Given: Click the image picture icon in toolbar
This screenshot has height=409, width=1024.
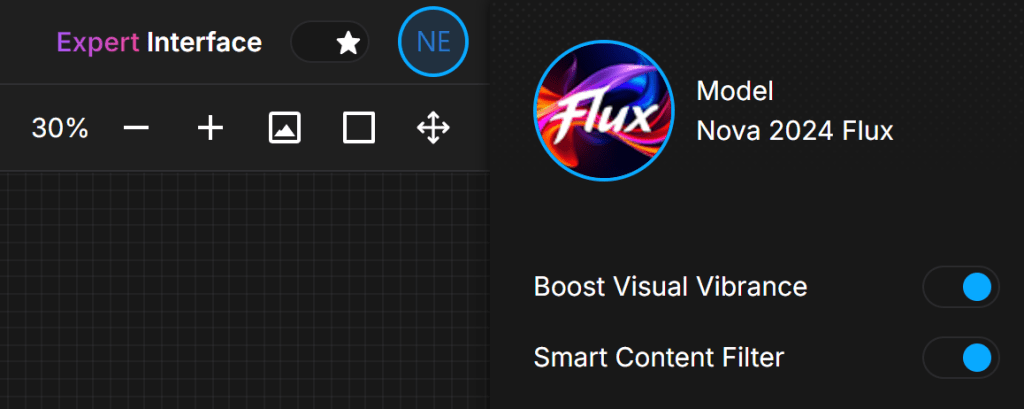Looking at the screenshot, I should 285,128.
